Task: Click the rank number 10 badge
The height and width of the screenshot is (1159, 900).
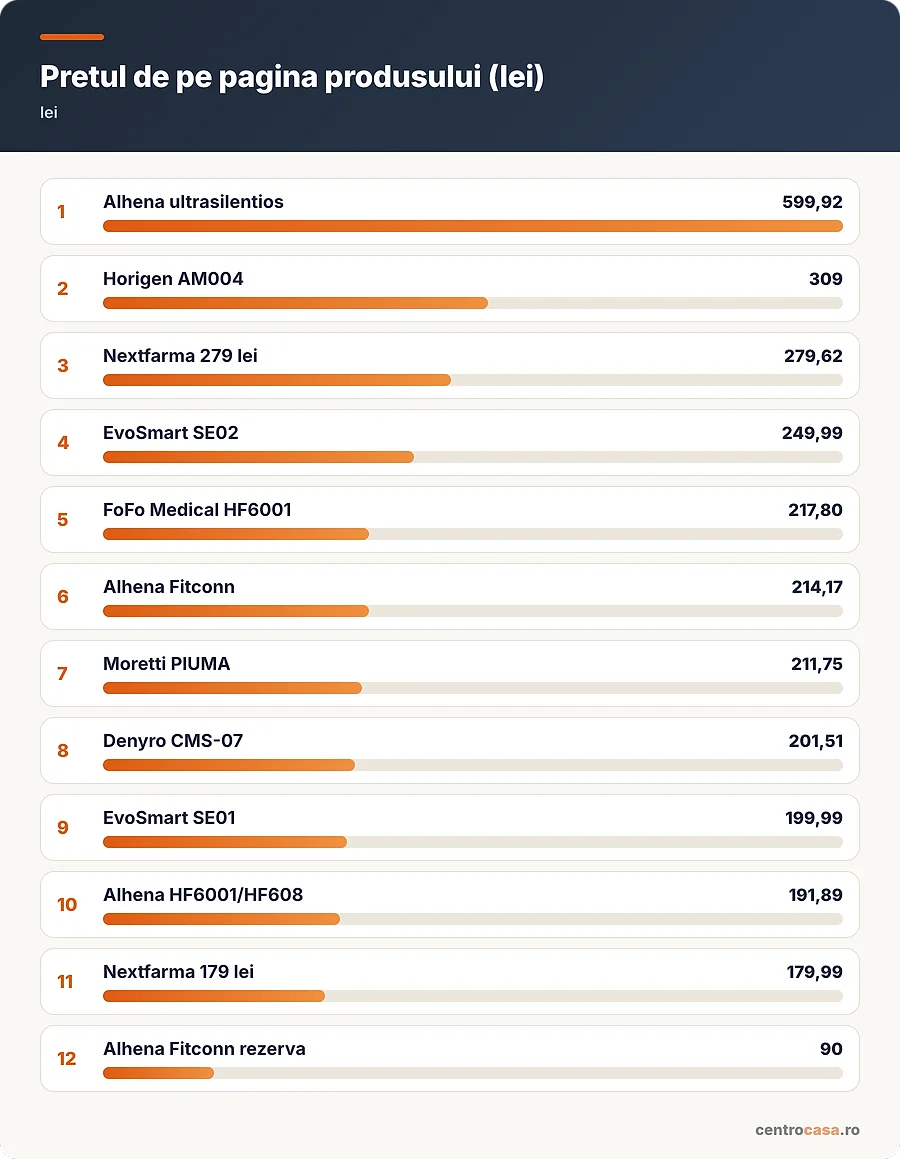Action: click(x=67, y=905)
